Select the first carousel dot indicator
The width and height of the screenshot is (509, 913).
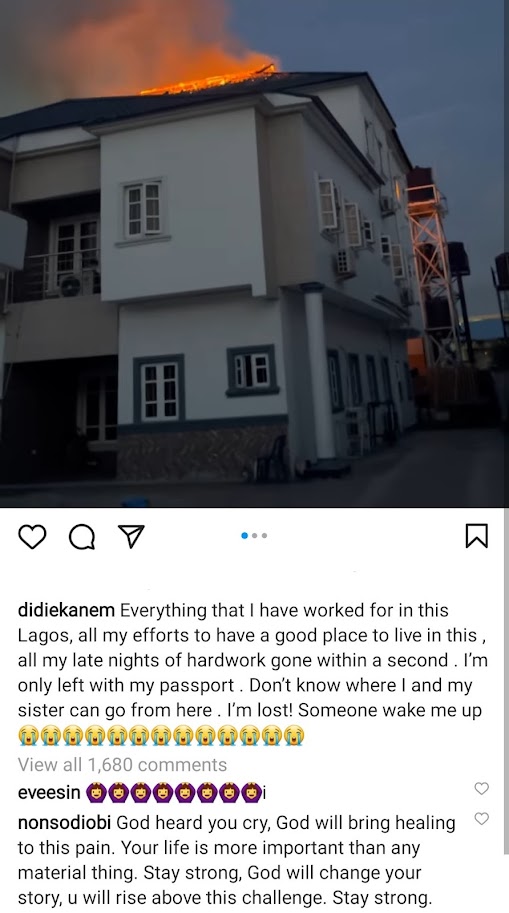coord(245,536)
